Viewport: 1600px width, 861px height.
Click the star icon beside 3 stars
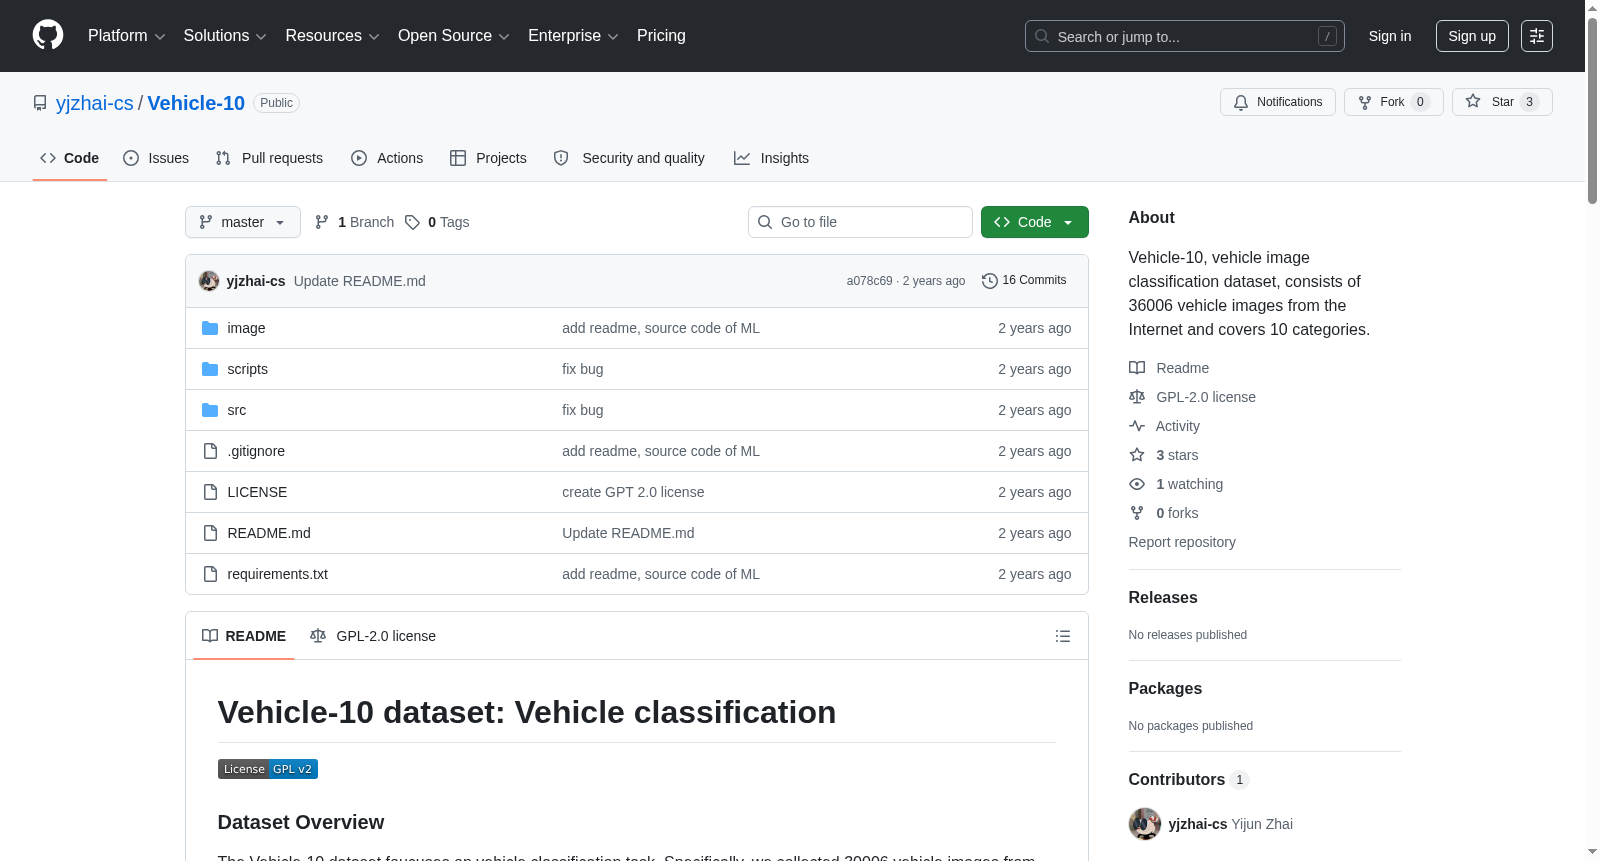point(1137,455)
